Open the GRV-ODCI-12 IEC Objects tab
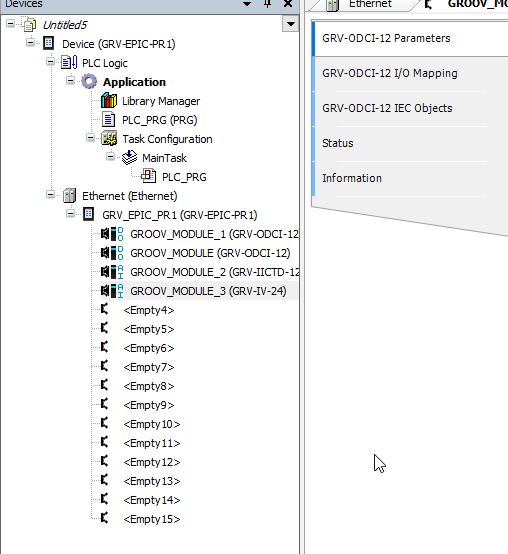This screenshot has height=554, width=508. [x=387, y=108]
